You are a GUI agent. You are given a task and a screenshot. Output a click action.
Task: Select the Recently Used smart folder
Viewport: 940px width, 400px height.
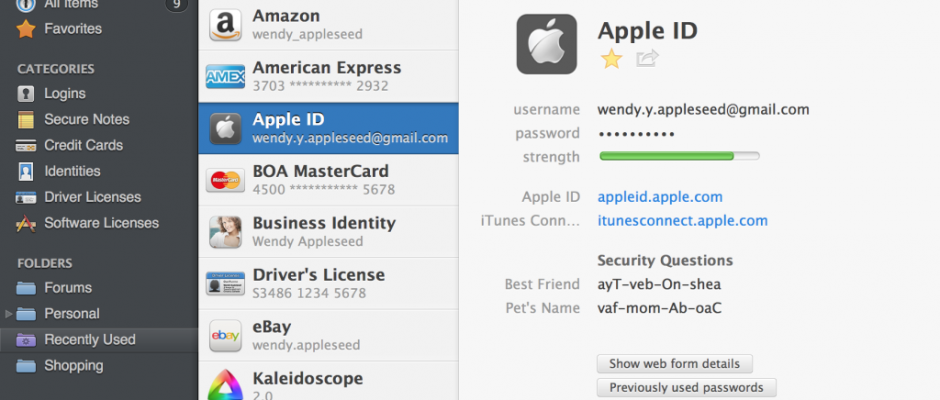[89, 340]
